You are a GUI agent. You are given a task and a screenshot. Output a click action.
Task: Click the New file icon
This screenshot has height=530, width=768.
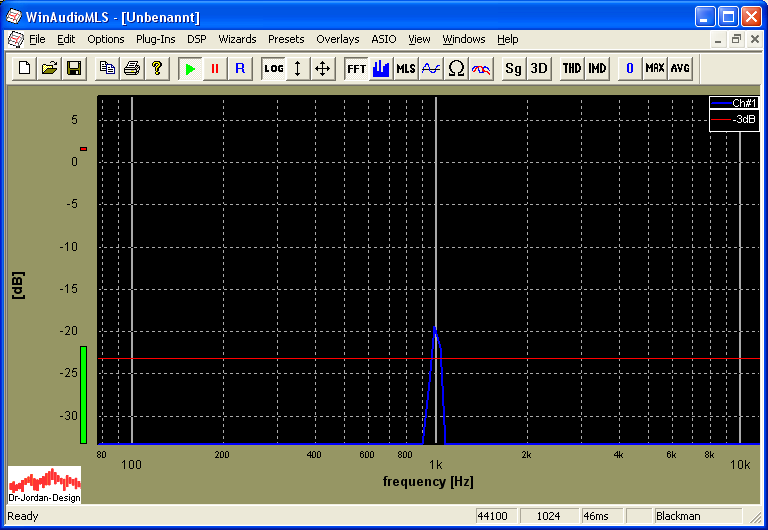tap(24, 68)
